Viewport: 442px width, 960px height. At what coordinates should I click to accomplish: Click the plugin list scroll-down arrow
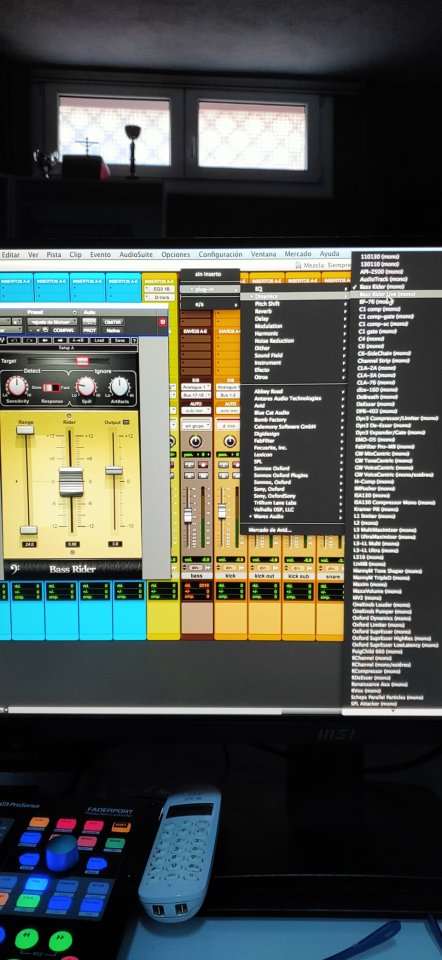click(392, 711)
